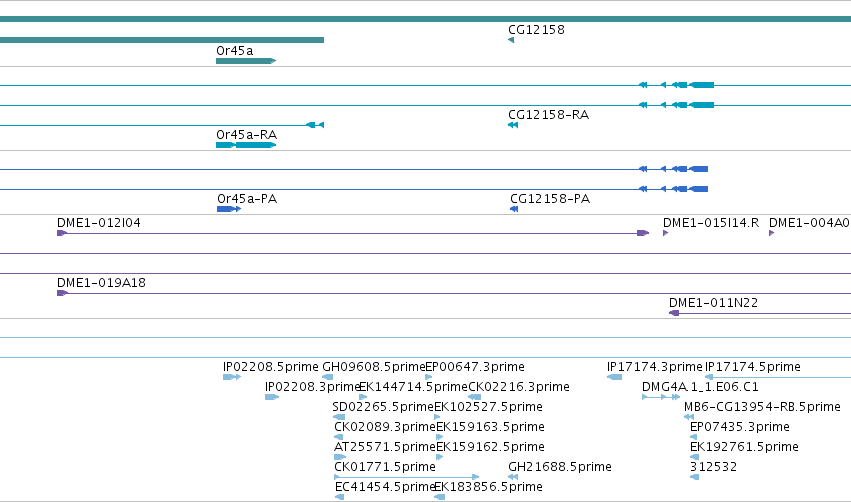
Task: Select the IP17174.3prime EST label
Action: pyautogui.click(x=655, y=367)
